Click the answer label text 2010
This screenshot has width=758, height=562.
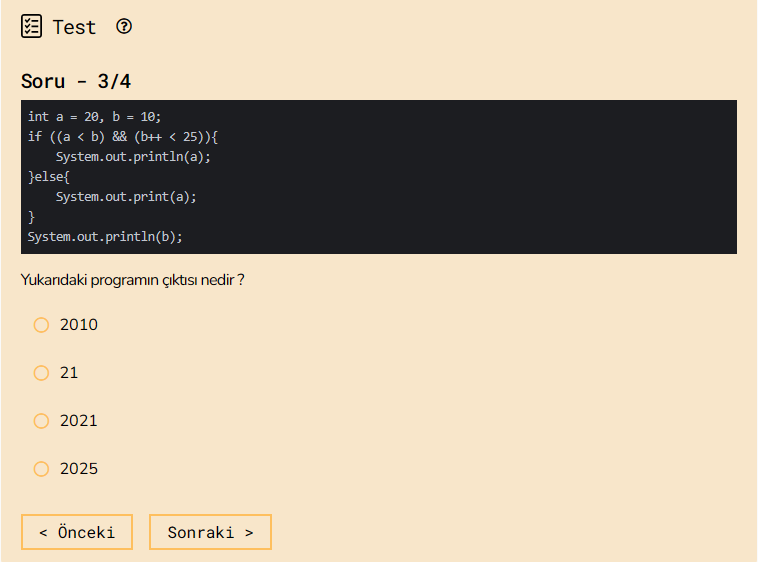coord(79,325)
